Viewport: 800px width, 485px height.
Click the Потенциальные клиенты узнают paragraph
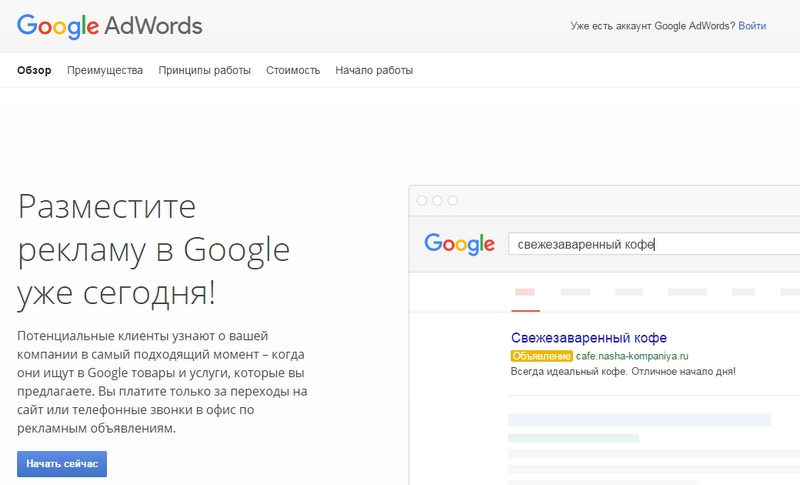click(x=162, y=382)
